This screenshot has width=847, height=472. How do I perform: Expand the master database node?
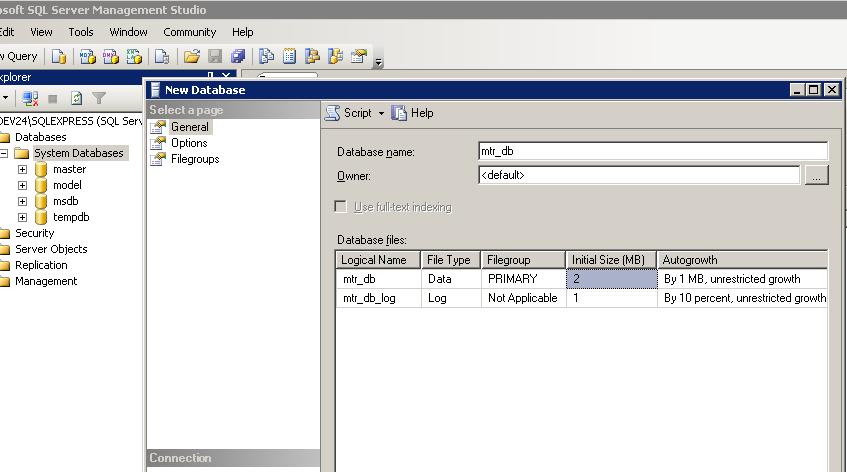pyautogui.click(x=22, y=169)
